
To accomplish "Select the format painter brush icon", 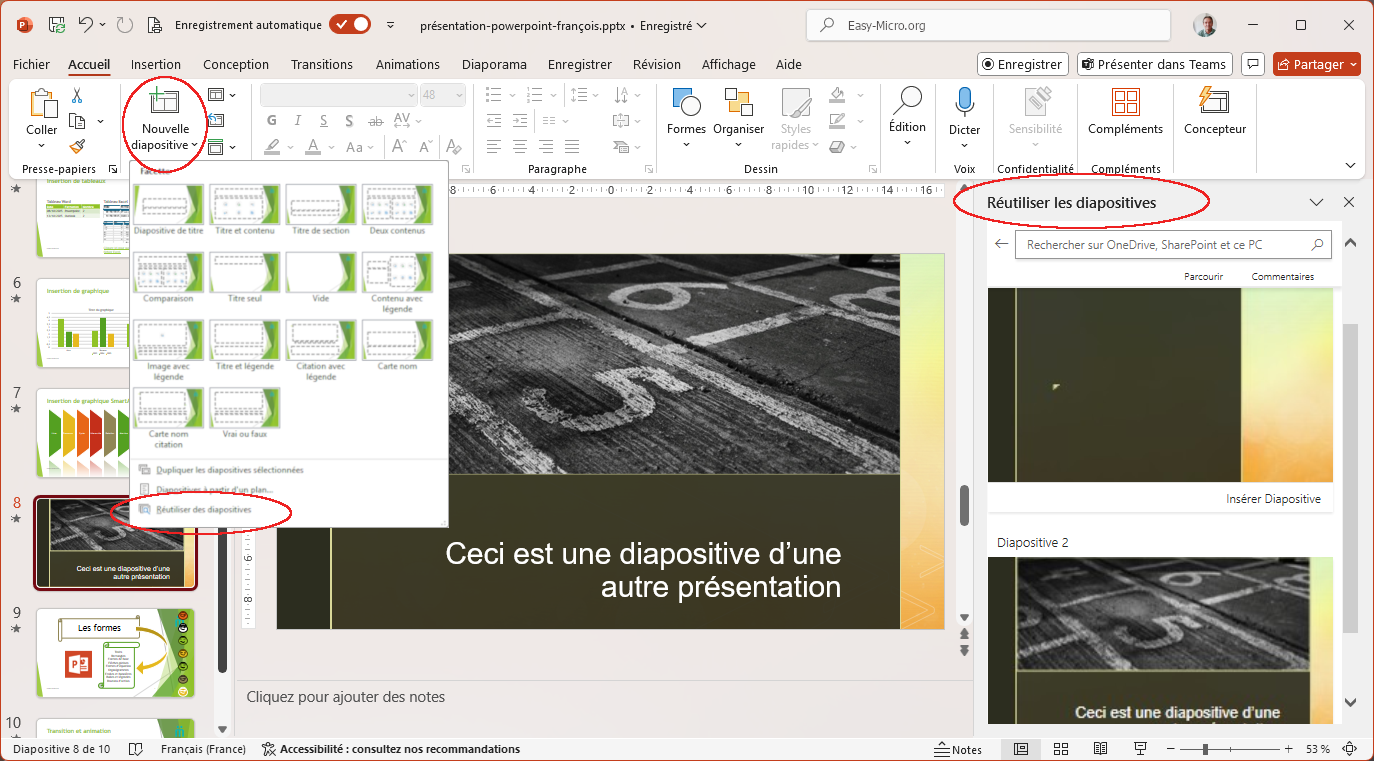I will [77, 147].
